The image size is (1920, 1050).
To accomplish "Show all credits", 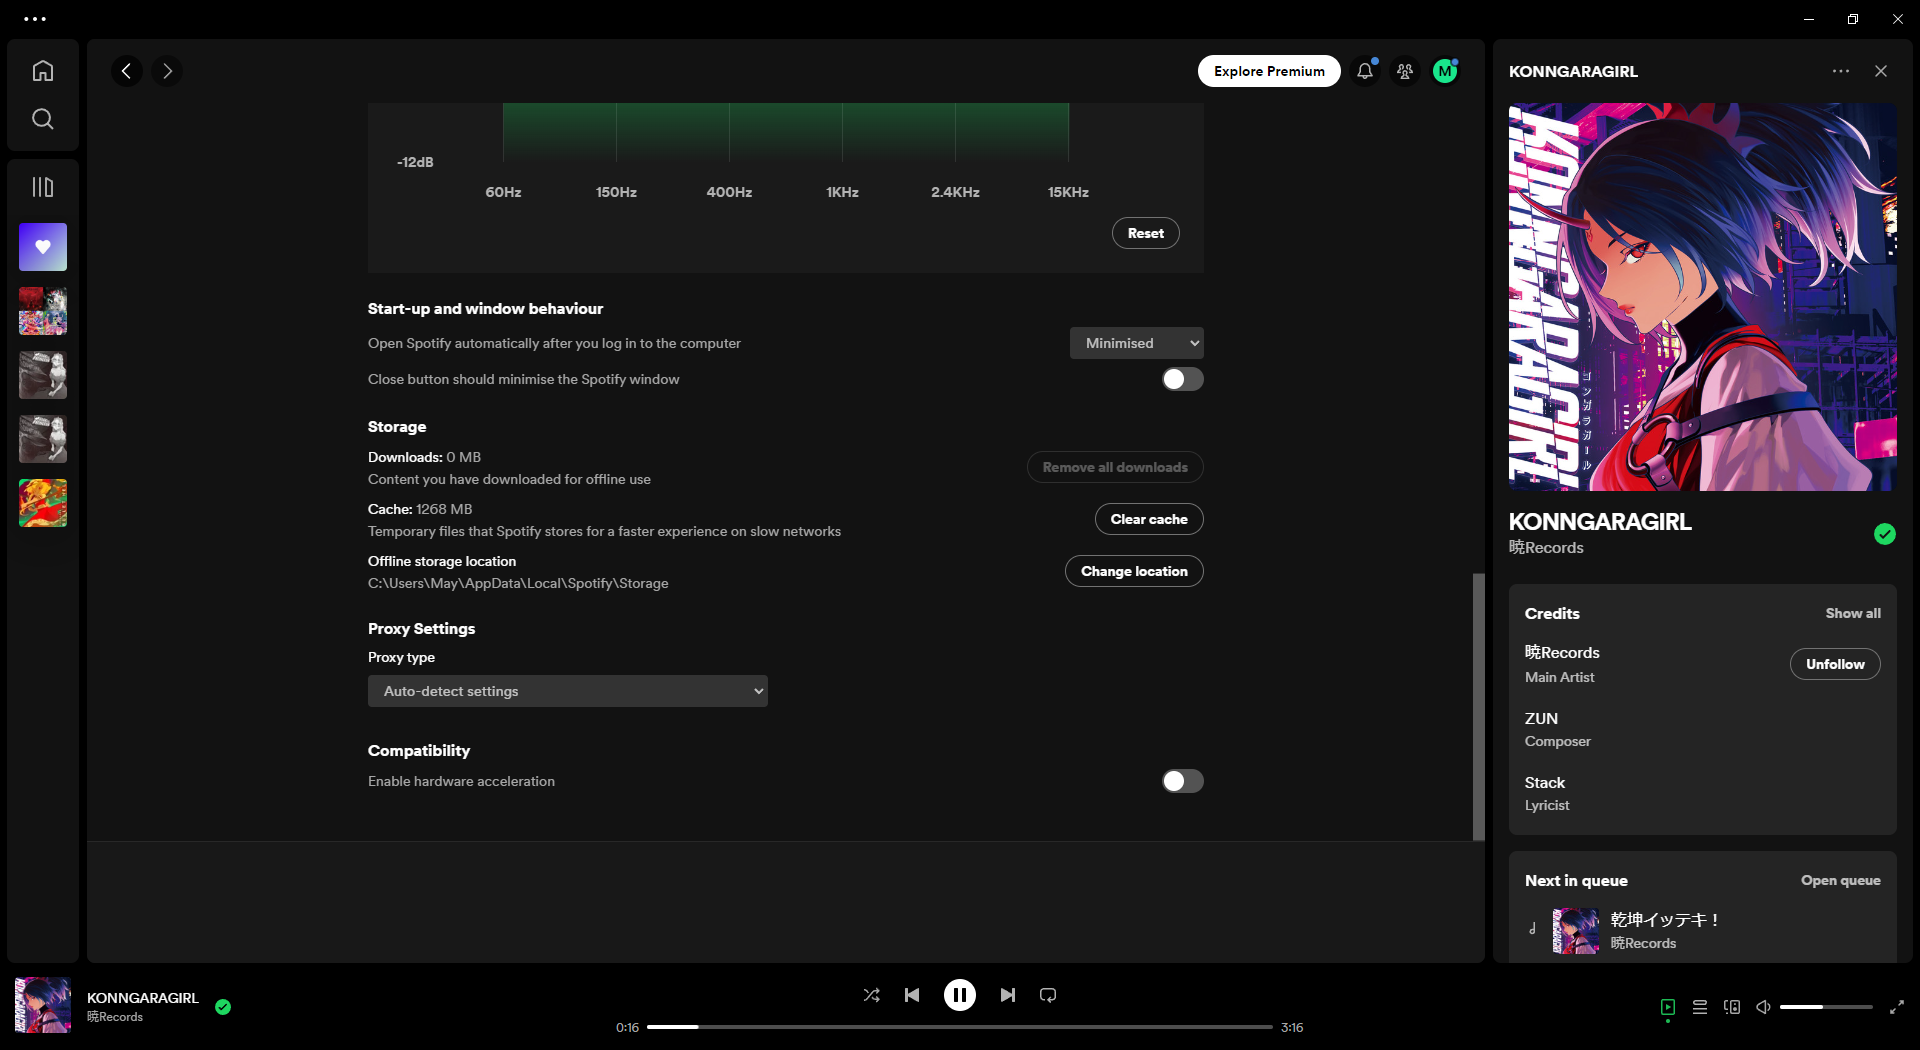I will pos(1853,613).
